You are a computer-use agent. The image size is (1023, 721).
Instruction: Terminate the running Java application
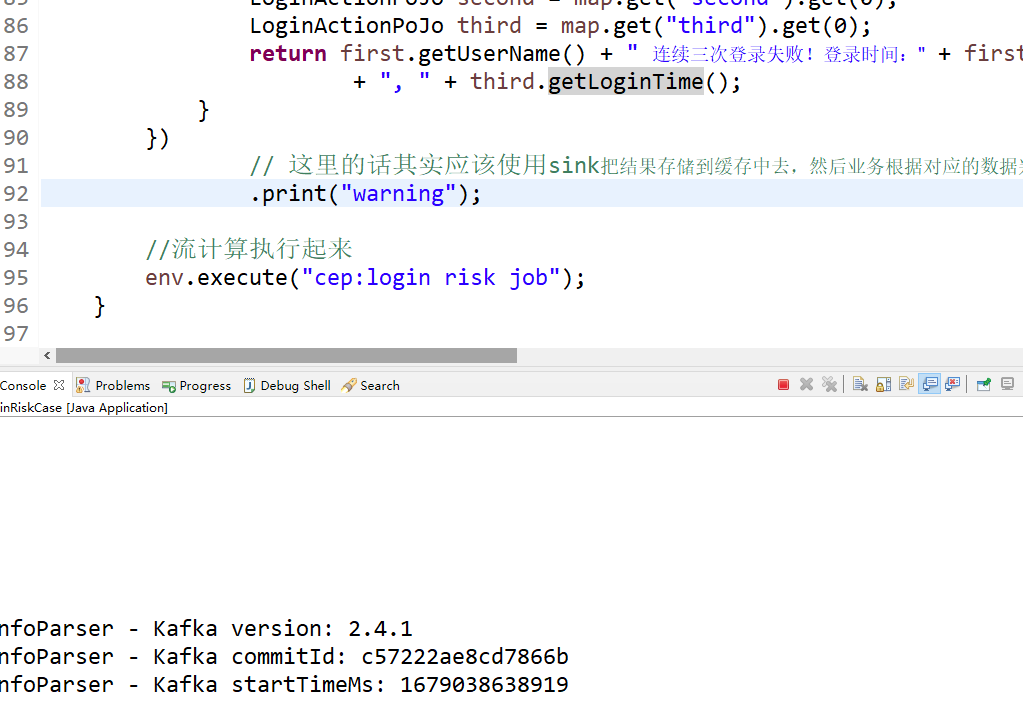coord(784,384)
